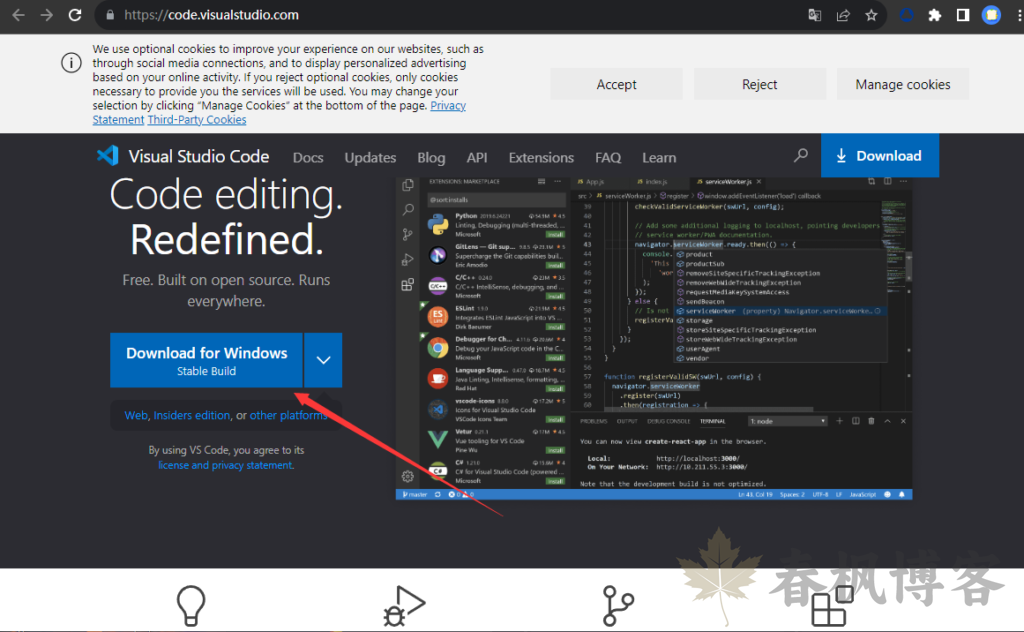Open the browser profile avatar
1024x632 pixels.
[991, 15]
